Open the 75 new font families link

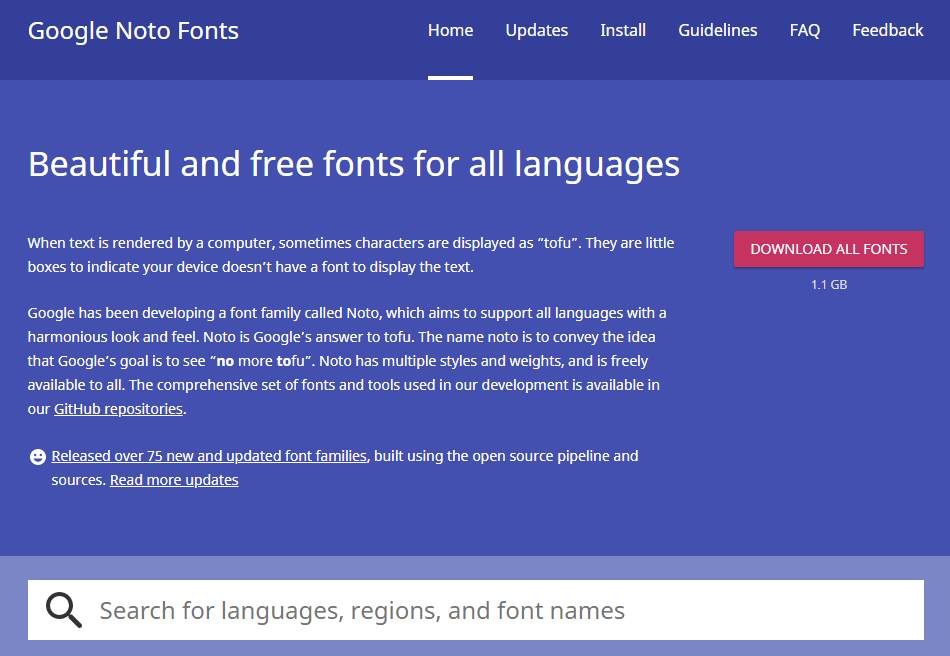[209, 456]
